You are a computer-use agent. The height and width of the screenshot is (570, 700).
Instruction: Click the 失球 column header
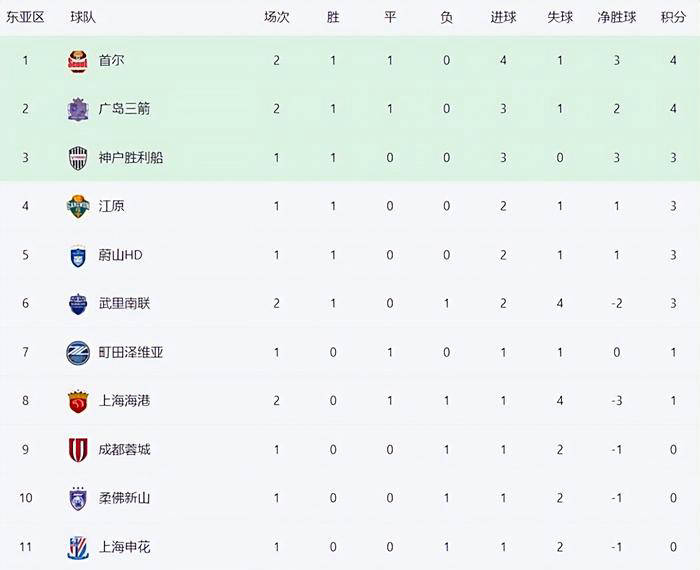coord(560,17)
